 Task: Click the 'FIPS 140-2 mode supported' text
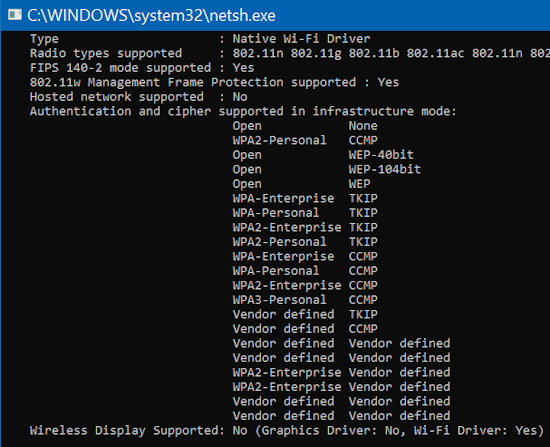120,68
